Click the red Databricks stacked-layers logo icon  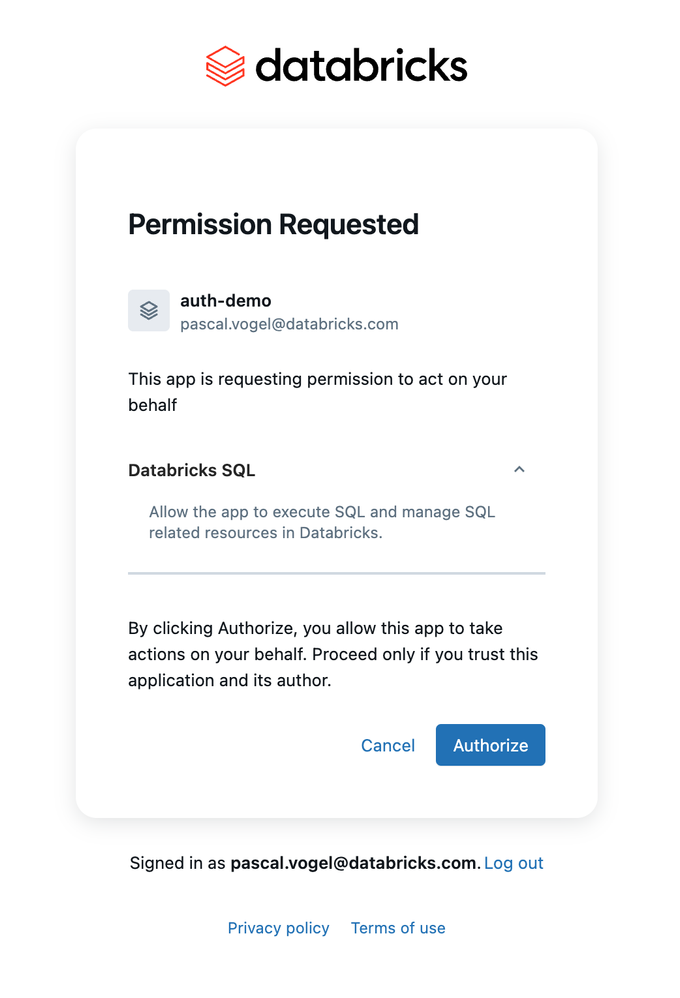pyautogui.click(x=225, y=66)
